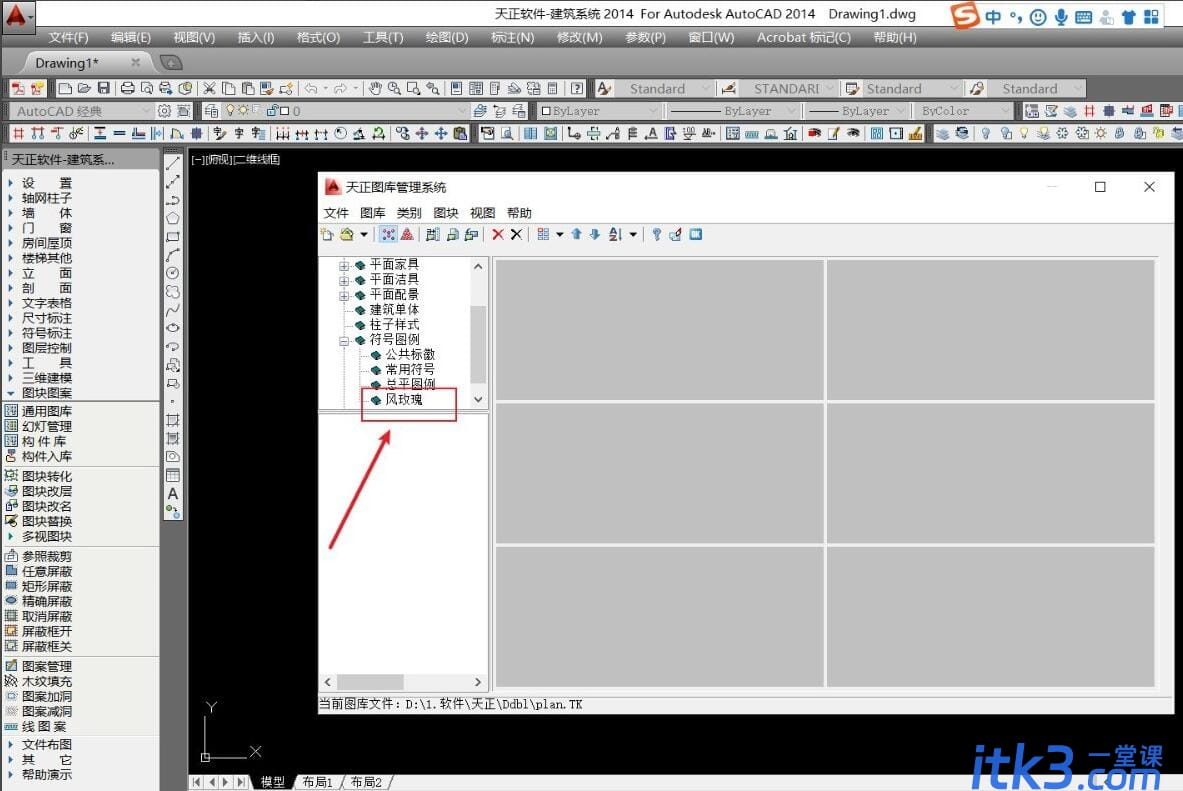Click 矩形屏蔽 in the sidebar

(x=47, y=586)
